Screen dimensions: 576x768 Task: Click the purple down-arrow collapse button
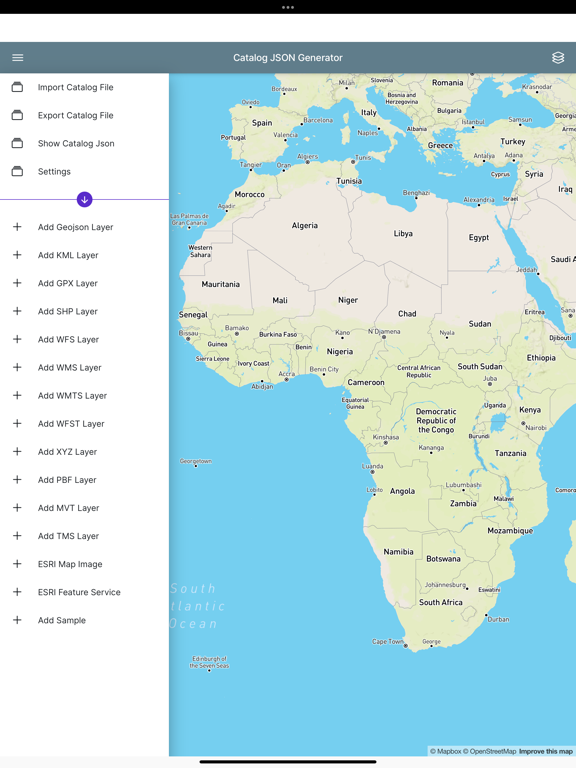tap(84, 199)
